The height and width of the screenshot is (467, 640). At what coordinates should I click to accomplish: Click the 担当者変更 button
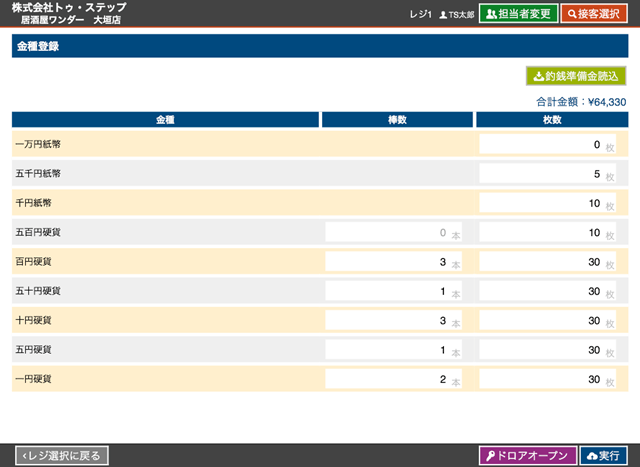pos(518,14)
